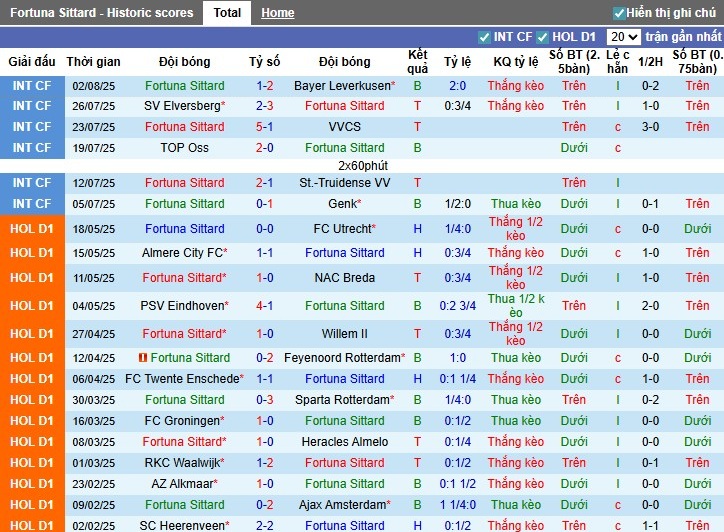
Task: Click the INT CF badge for Genk match
Action: pyautogui.click(x=32, y=204)
